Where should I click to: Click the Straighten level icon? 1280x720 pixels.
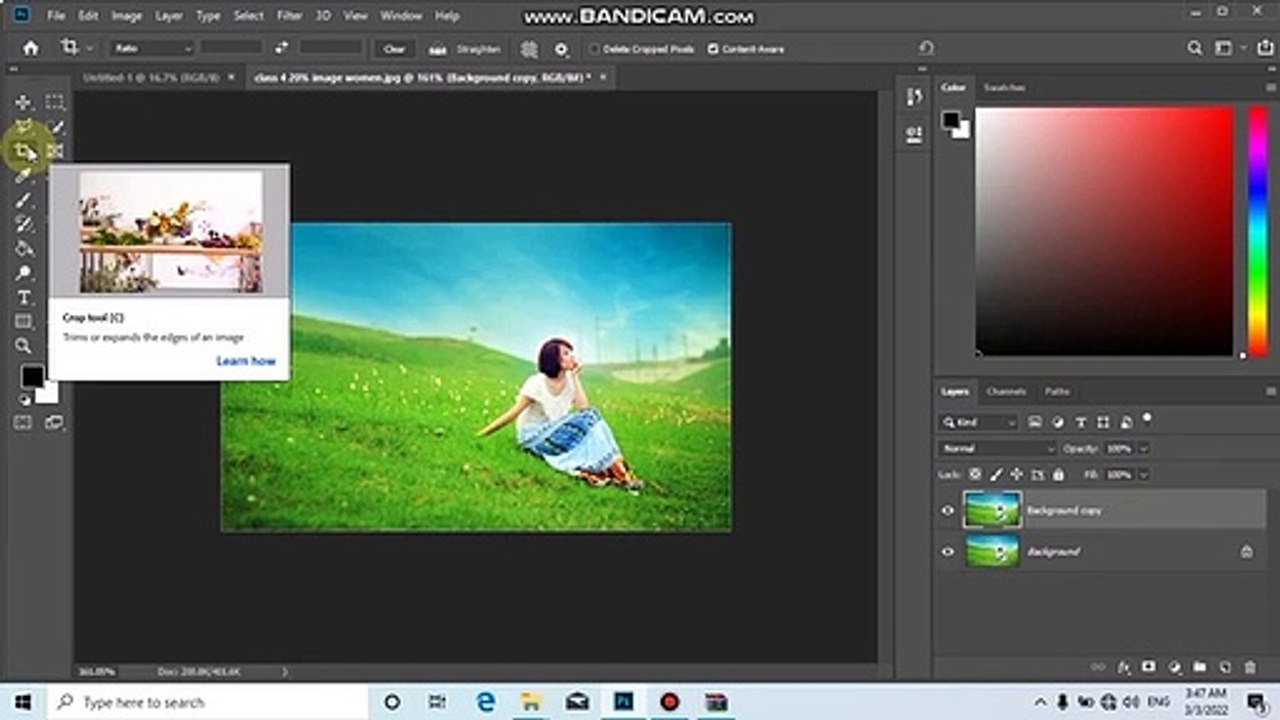[437, 48]
